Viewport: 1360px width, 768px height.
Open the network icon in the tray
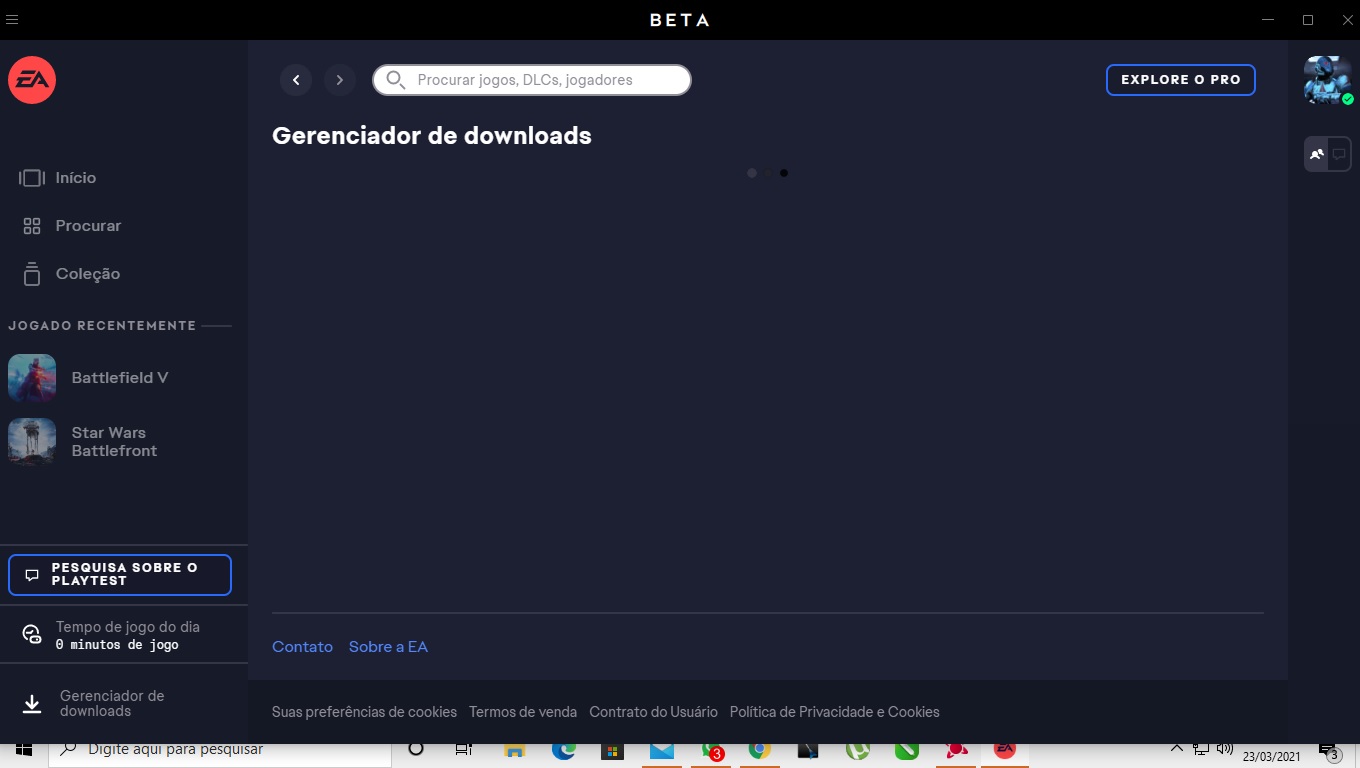pos(1202,749)
